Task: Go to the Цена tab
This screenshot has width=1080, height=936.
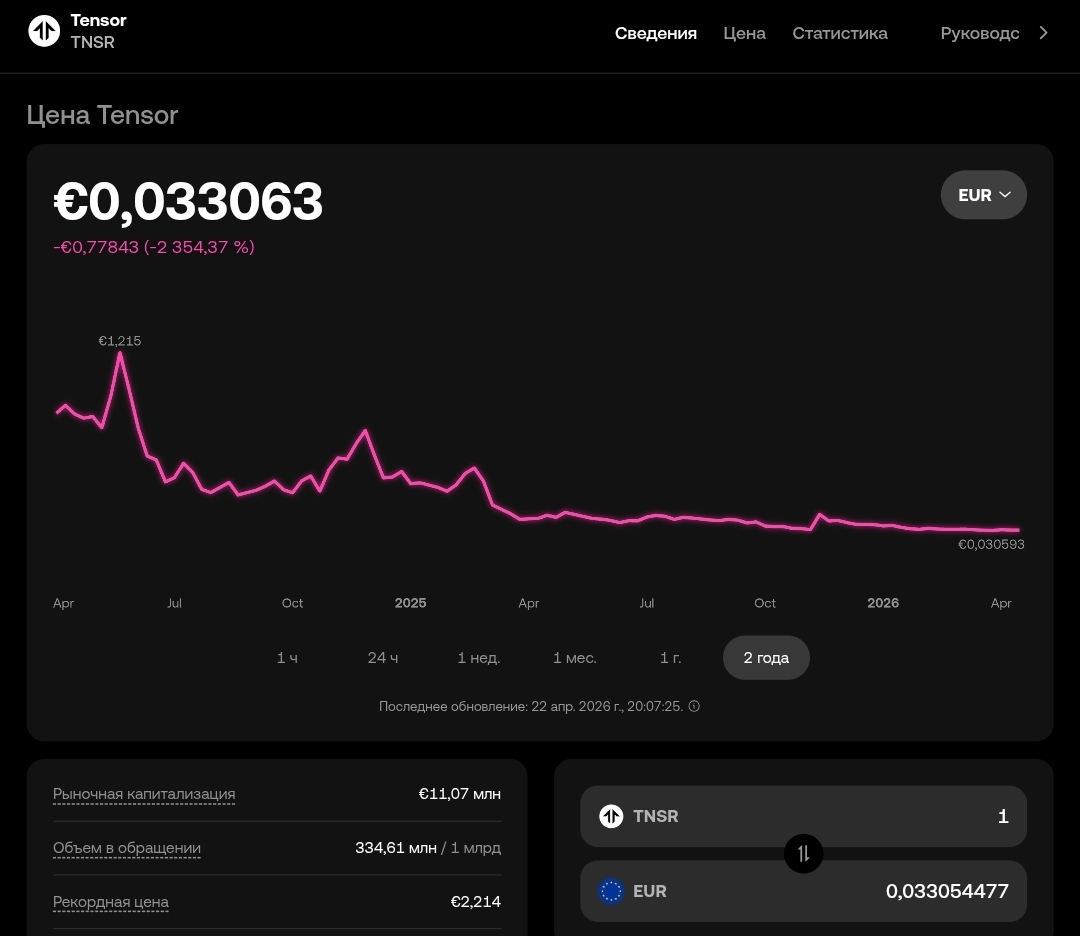Action: coord(744,33)
